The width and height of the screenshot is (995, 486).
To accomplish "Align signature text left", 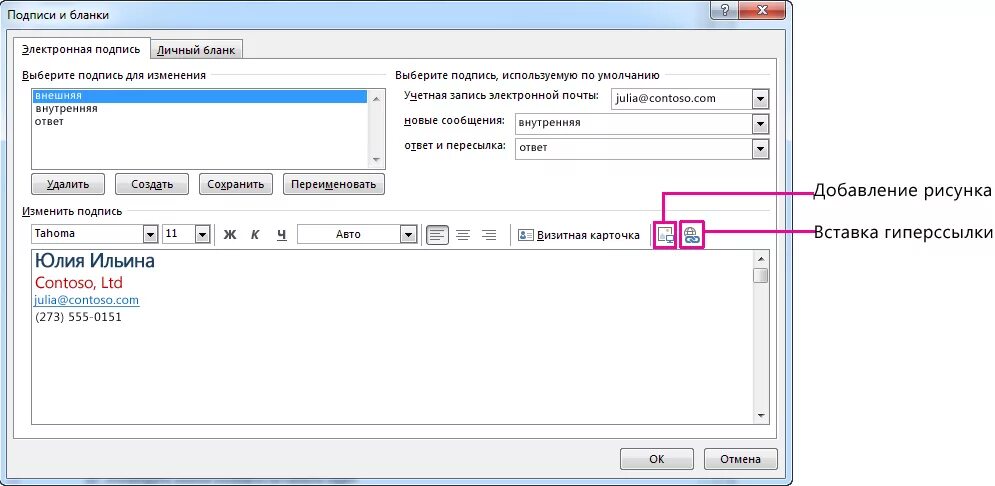I will pos(437,235).
